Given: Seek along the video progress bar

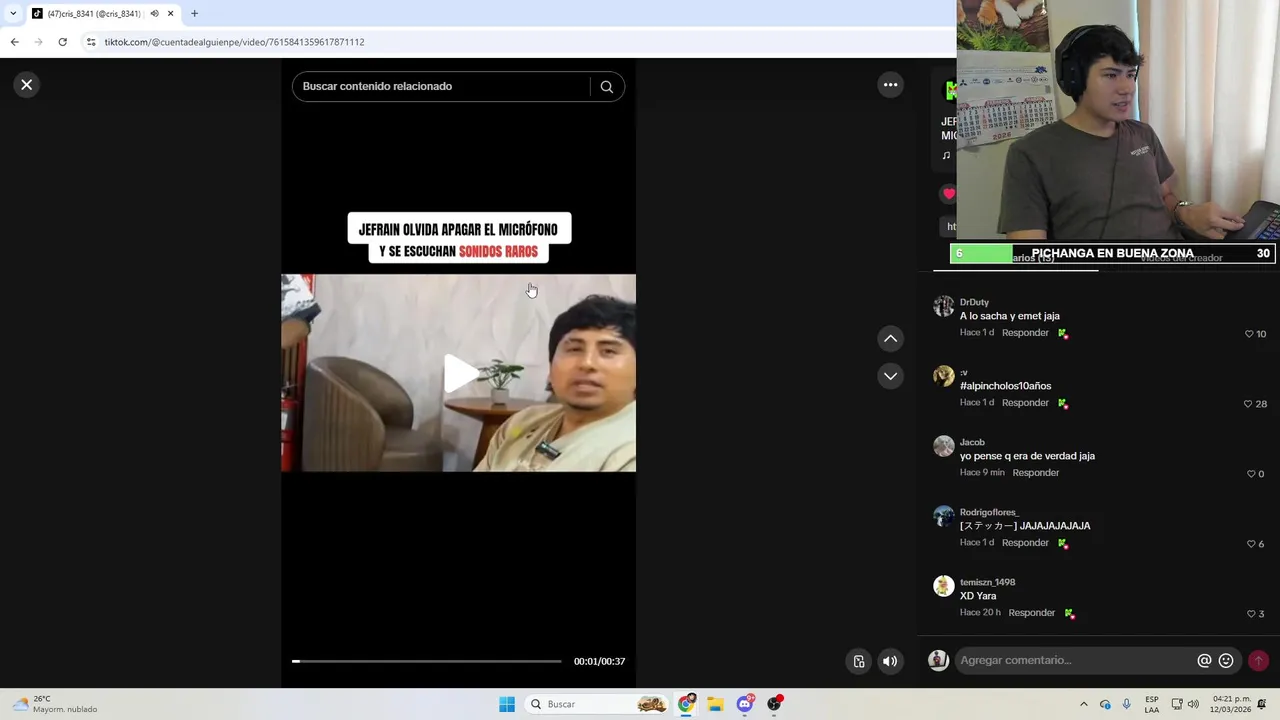Looking at the screenshot, I should pyautogui.click(x=427, y=661).
